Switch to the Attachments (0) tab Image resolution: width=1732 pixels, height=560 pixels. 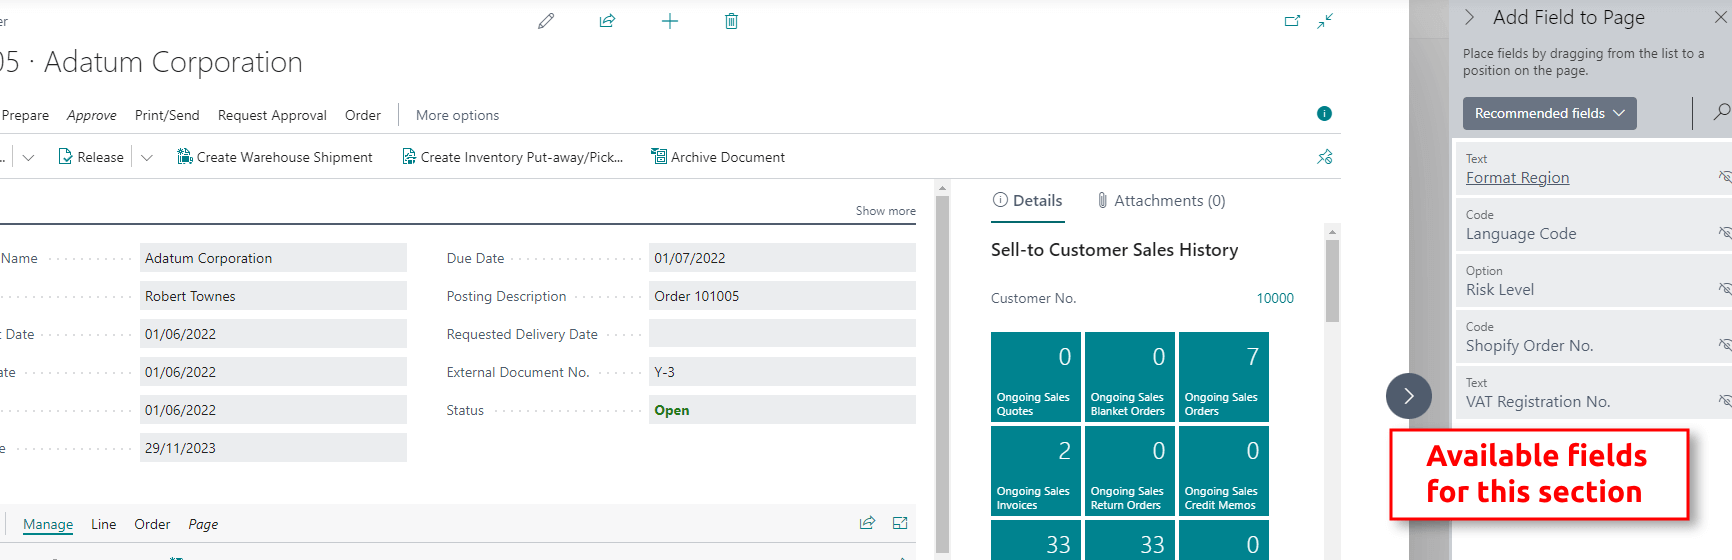(x=1160, y=201)
